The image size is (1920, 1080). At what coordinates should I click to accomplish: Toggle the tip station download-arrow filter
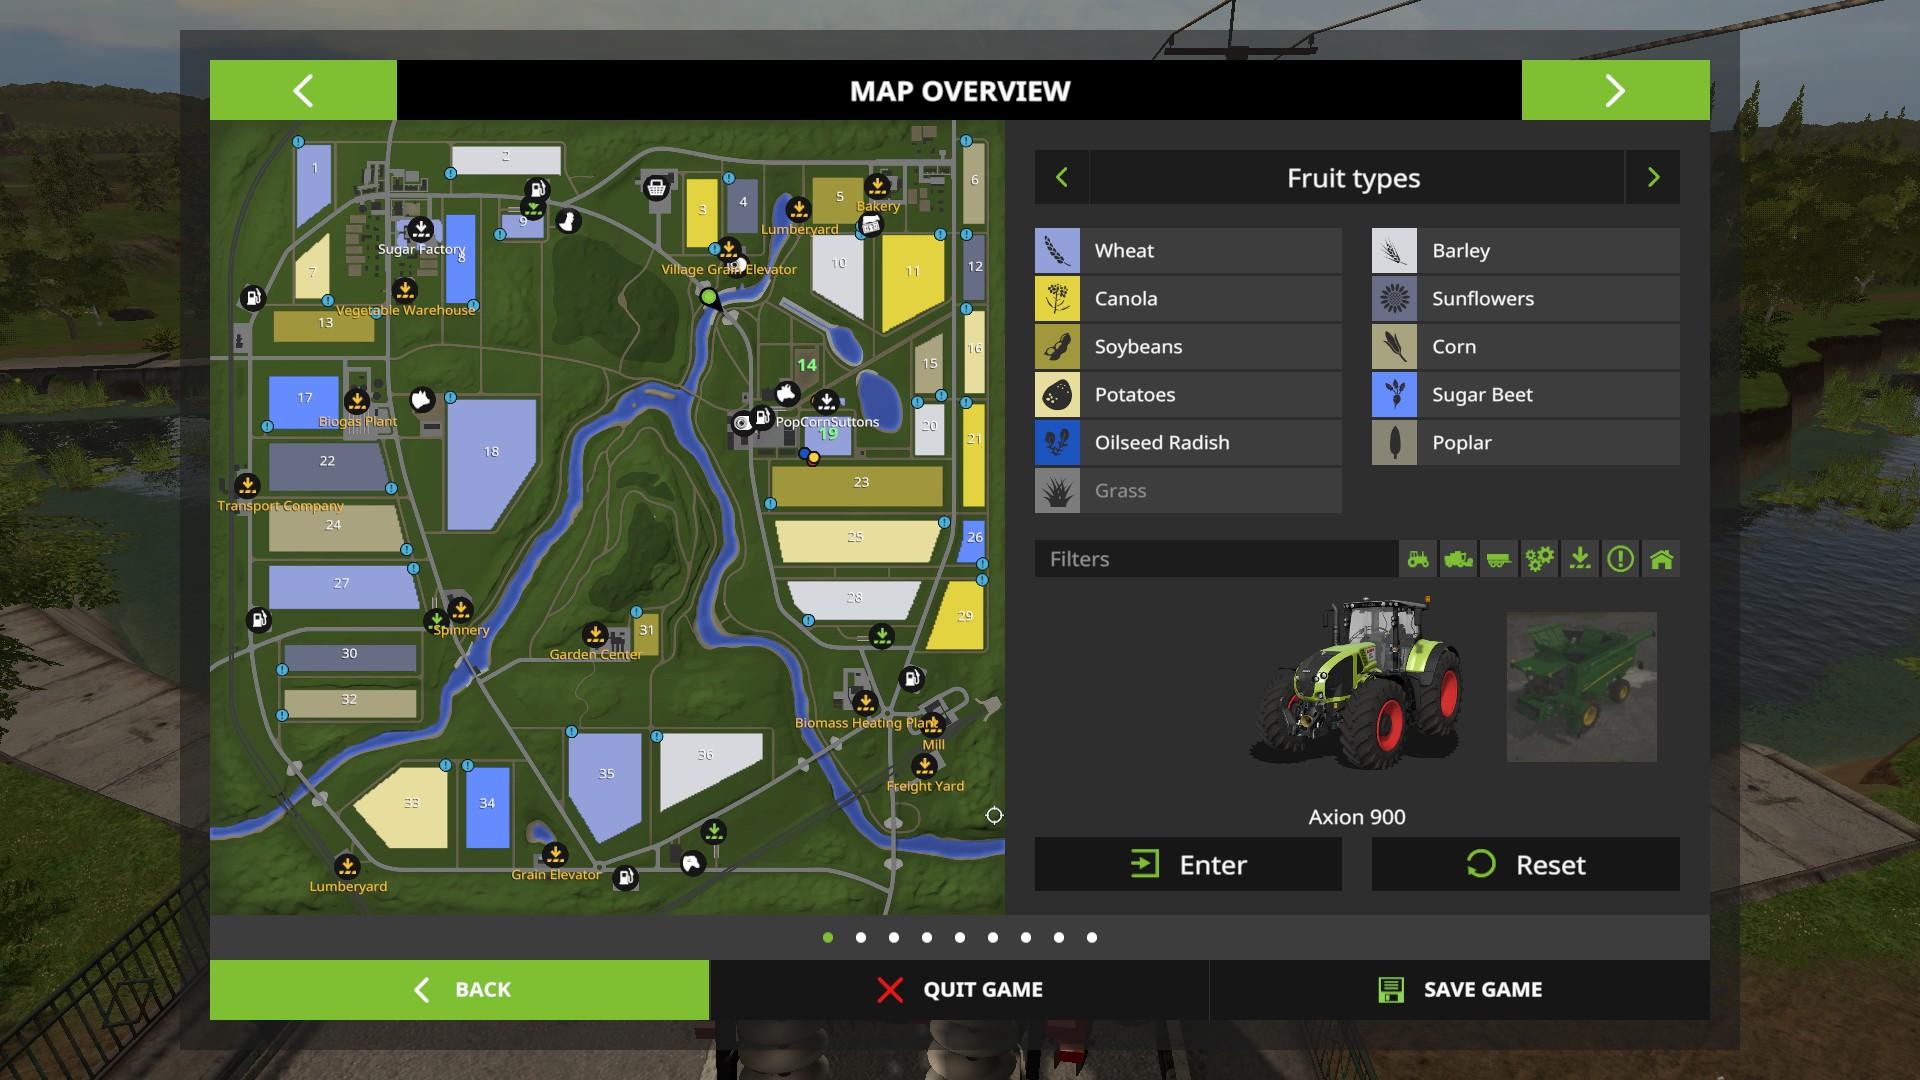1580,559
